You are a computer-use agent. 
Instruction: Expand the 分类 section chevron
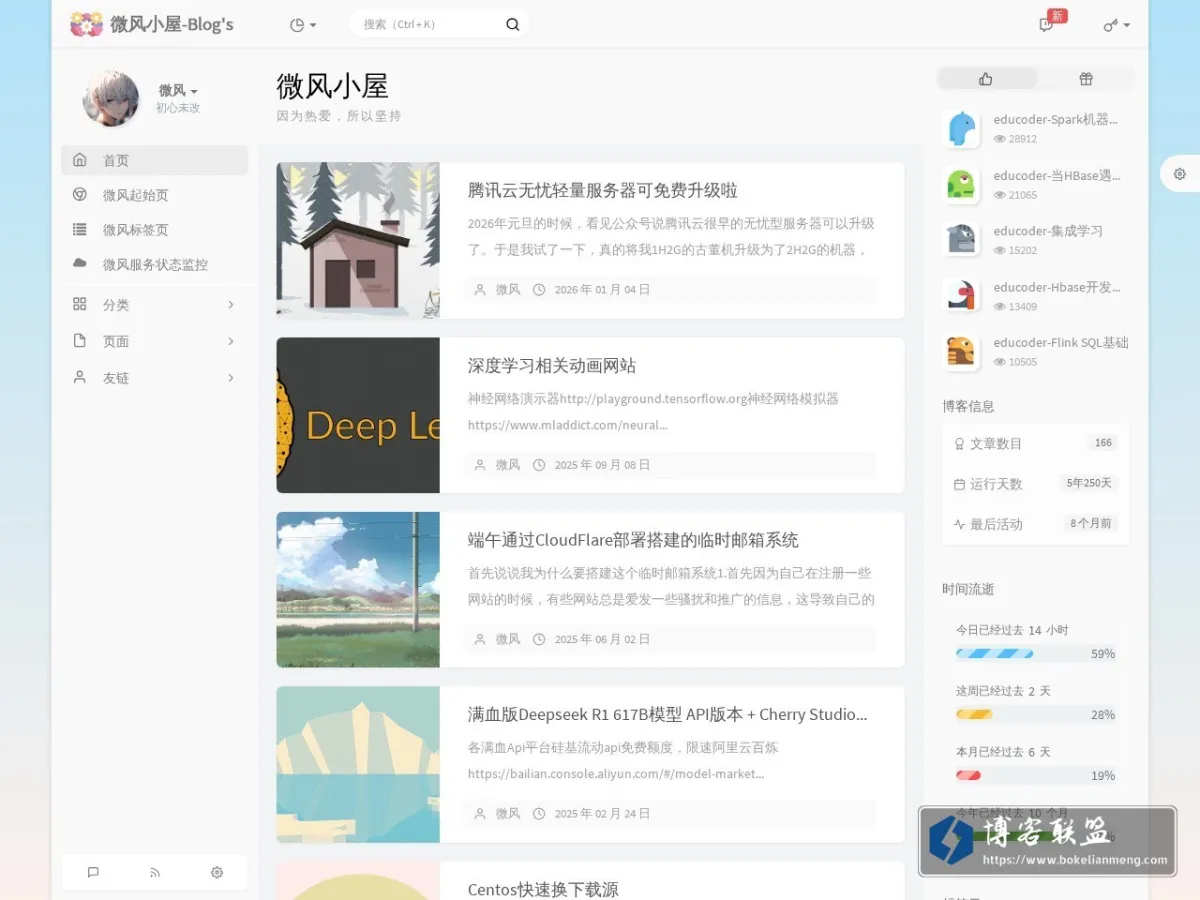(231, 304)
